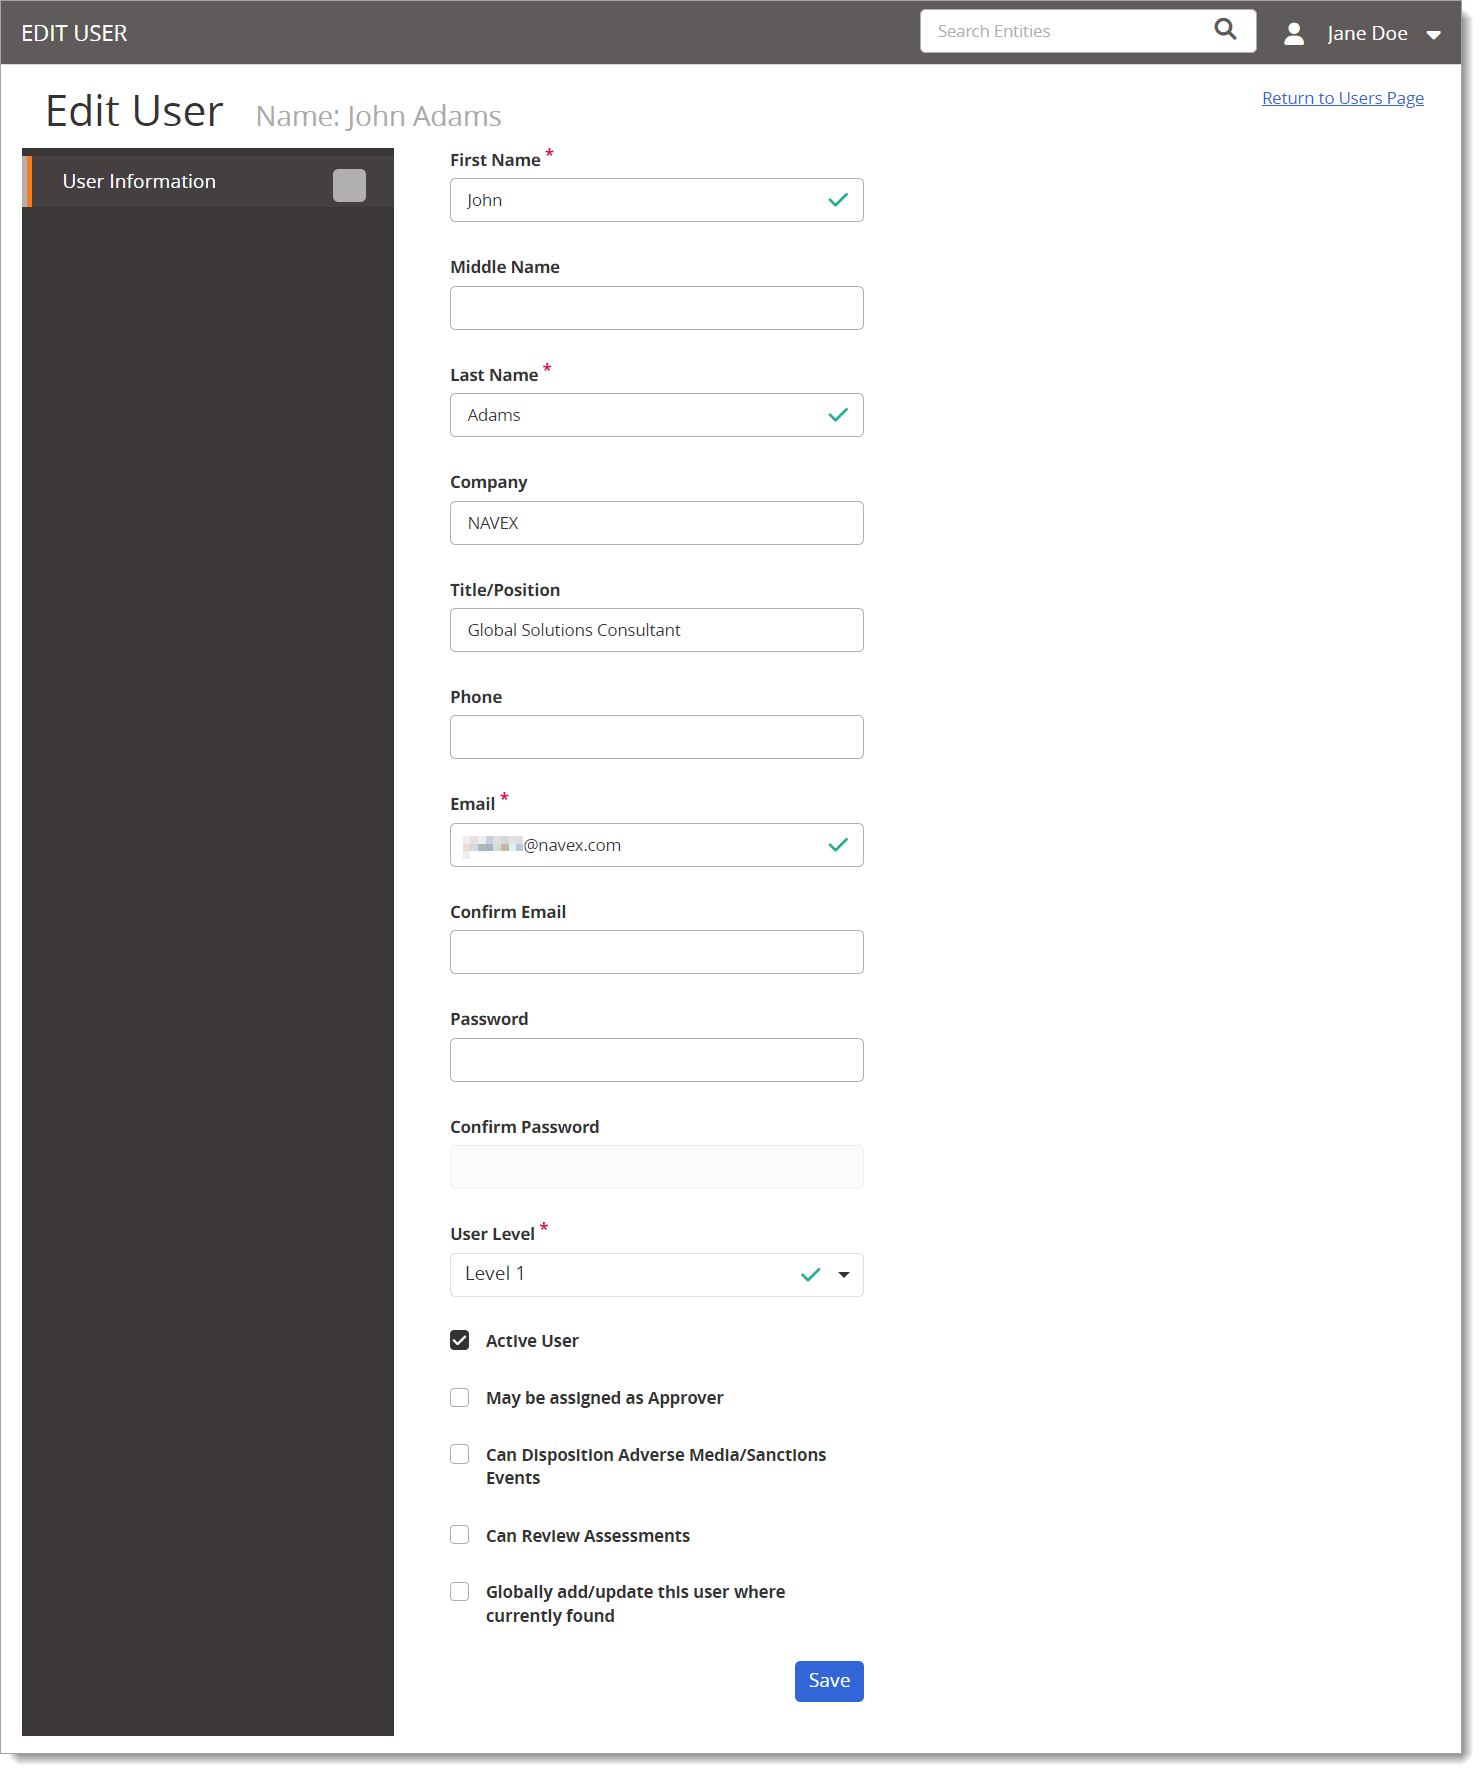
Task: Follow the Return to Users Page link
Action: 1342,98
